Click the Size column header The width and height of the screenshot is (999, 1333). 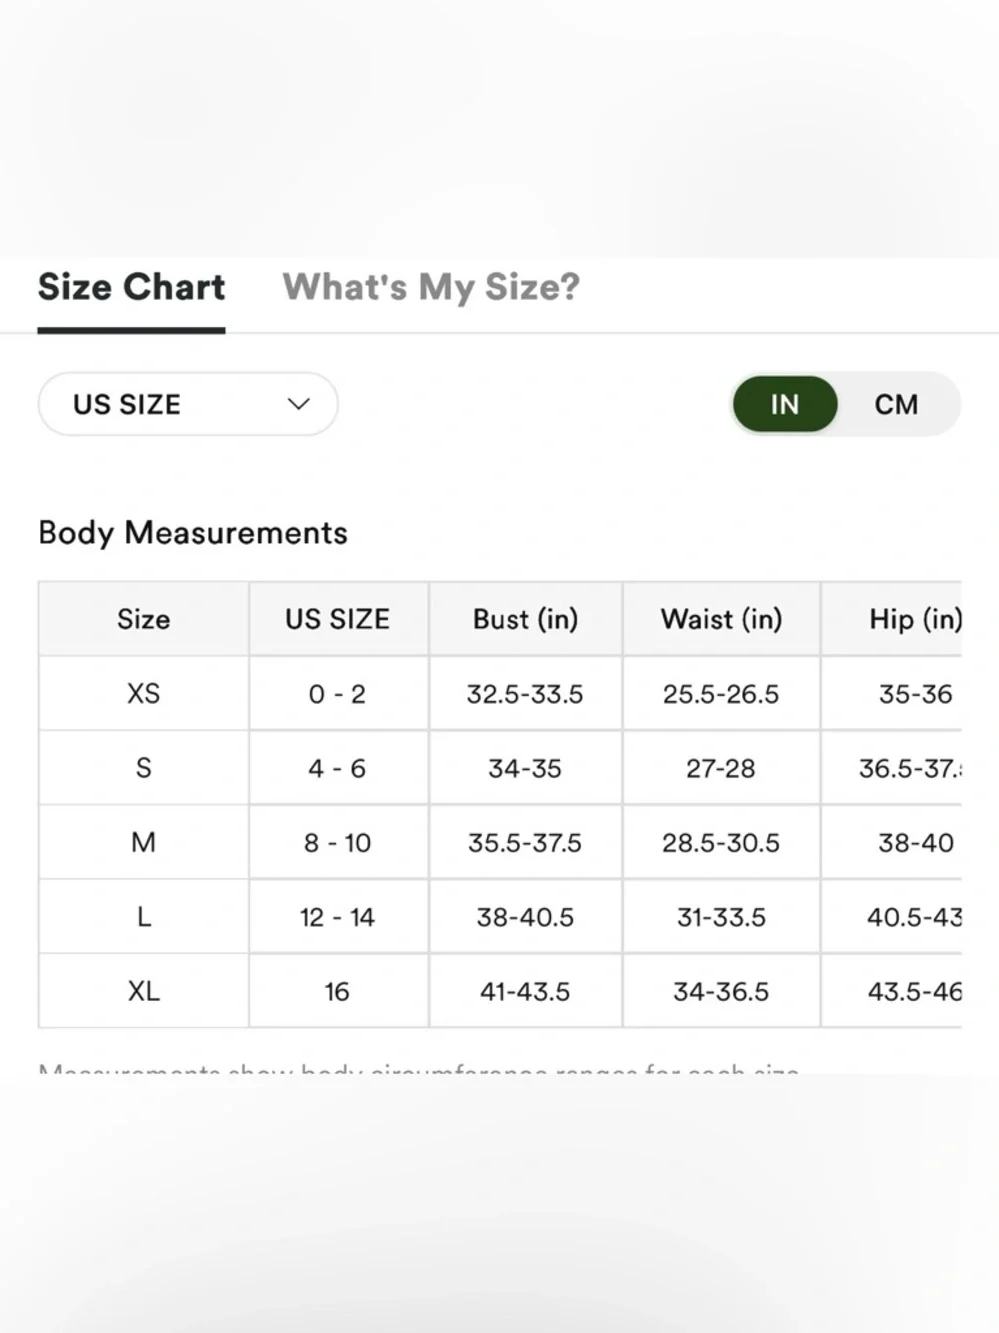143,619
